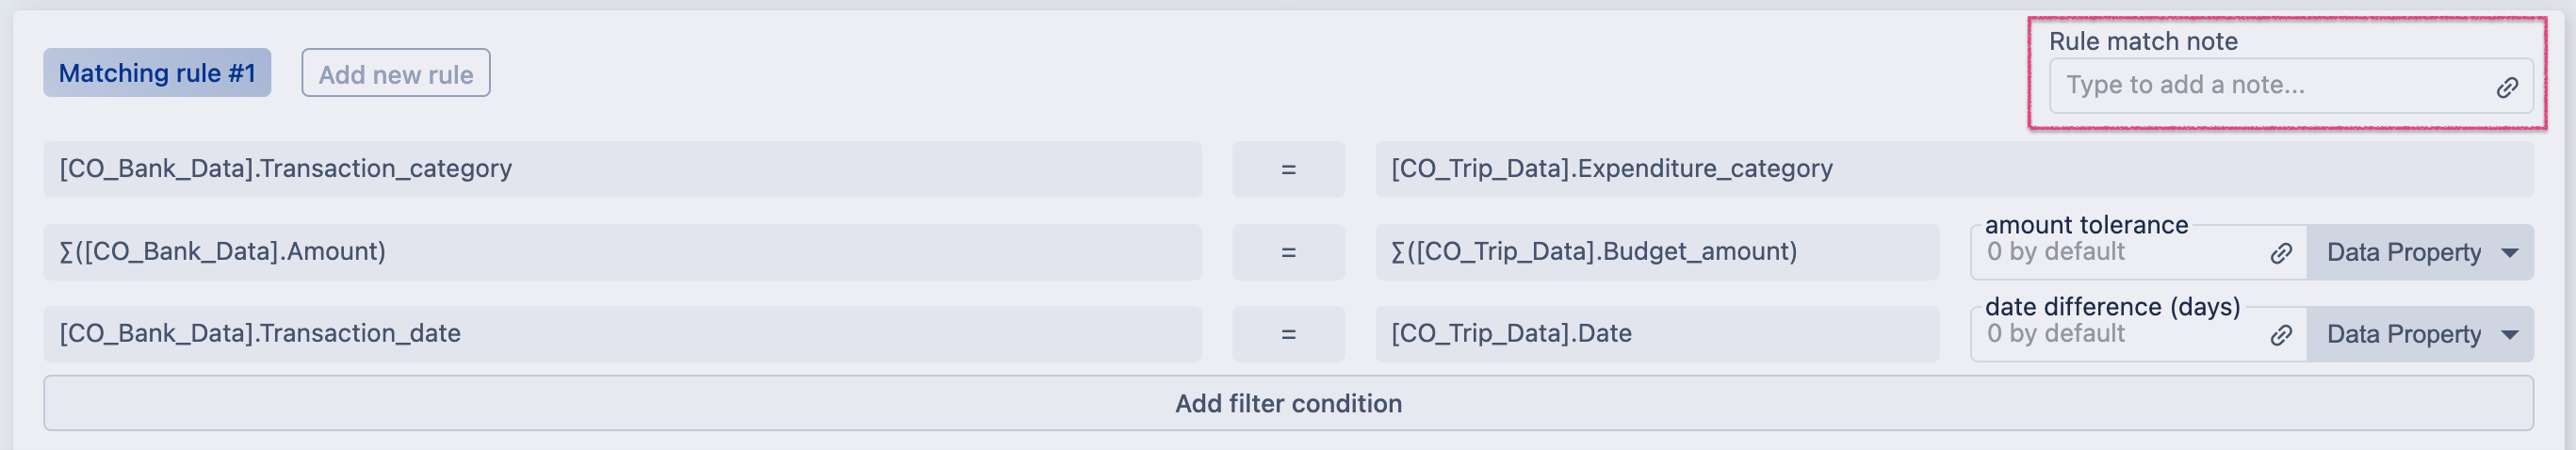2576x450 pixels.
Task: Select the CO_Bank_Data Transaction_date field
Action: point(622,334)
